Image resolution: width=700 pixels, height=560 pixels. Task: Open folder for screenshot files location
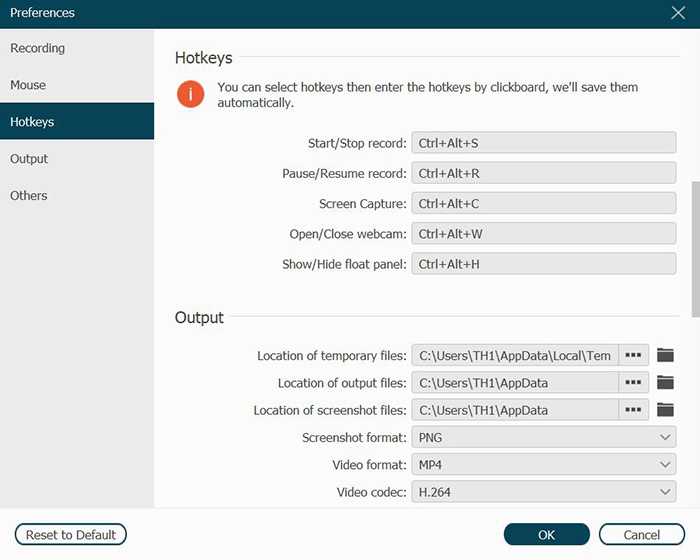pyautogui.click(x=665, y=410)
